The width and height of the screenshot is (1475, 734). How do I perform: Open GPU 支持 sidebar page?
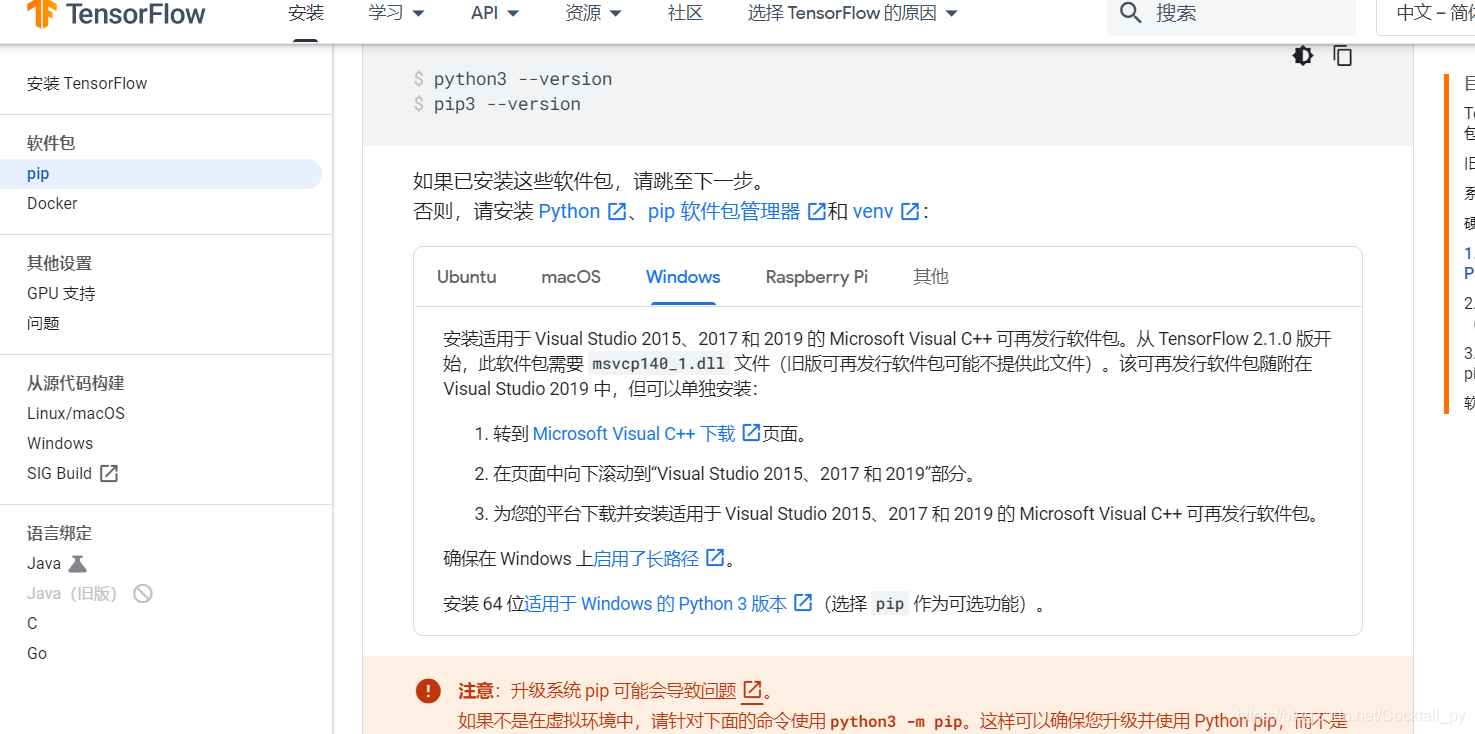coord(61,293)
